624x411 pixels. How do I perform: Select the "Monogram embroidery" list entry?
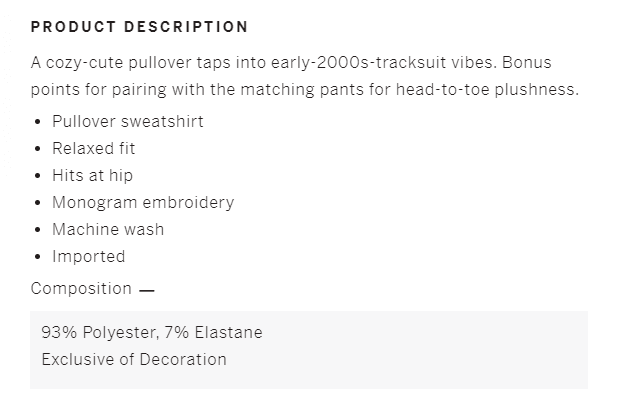[143, 203]
